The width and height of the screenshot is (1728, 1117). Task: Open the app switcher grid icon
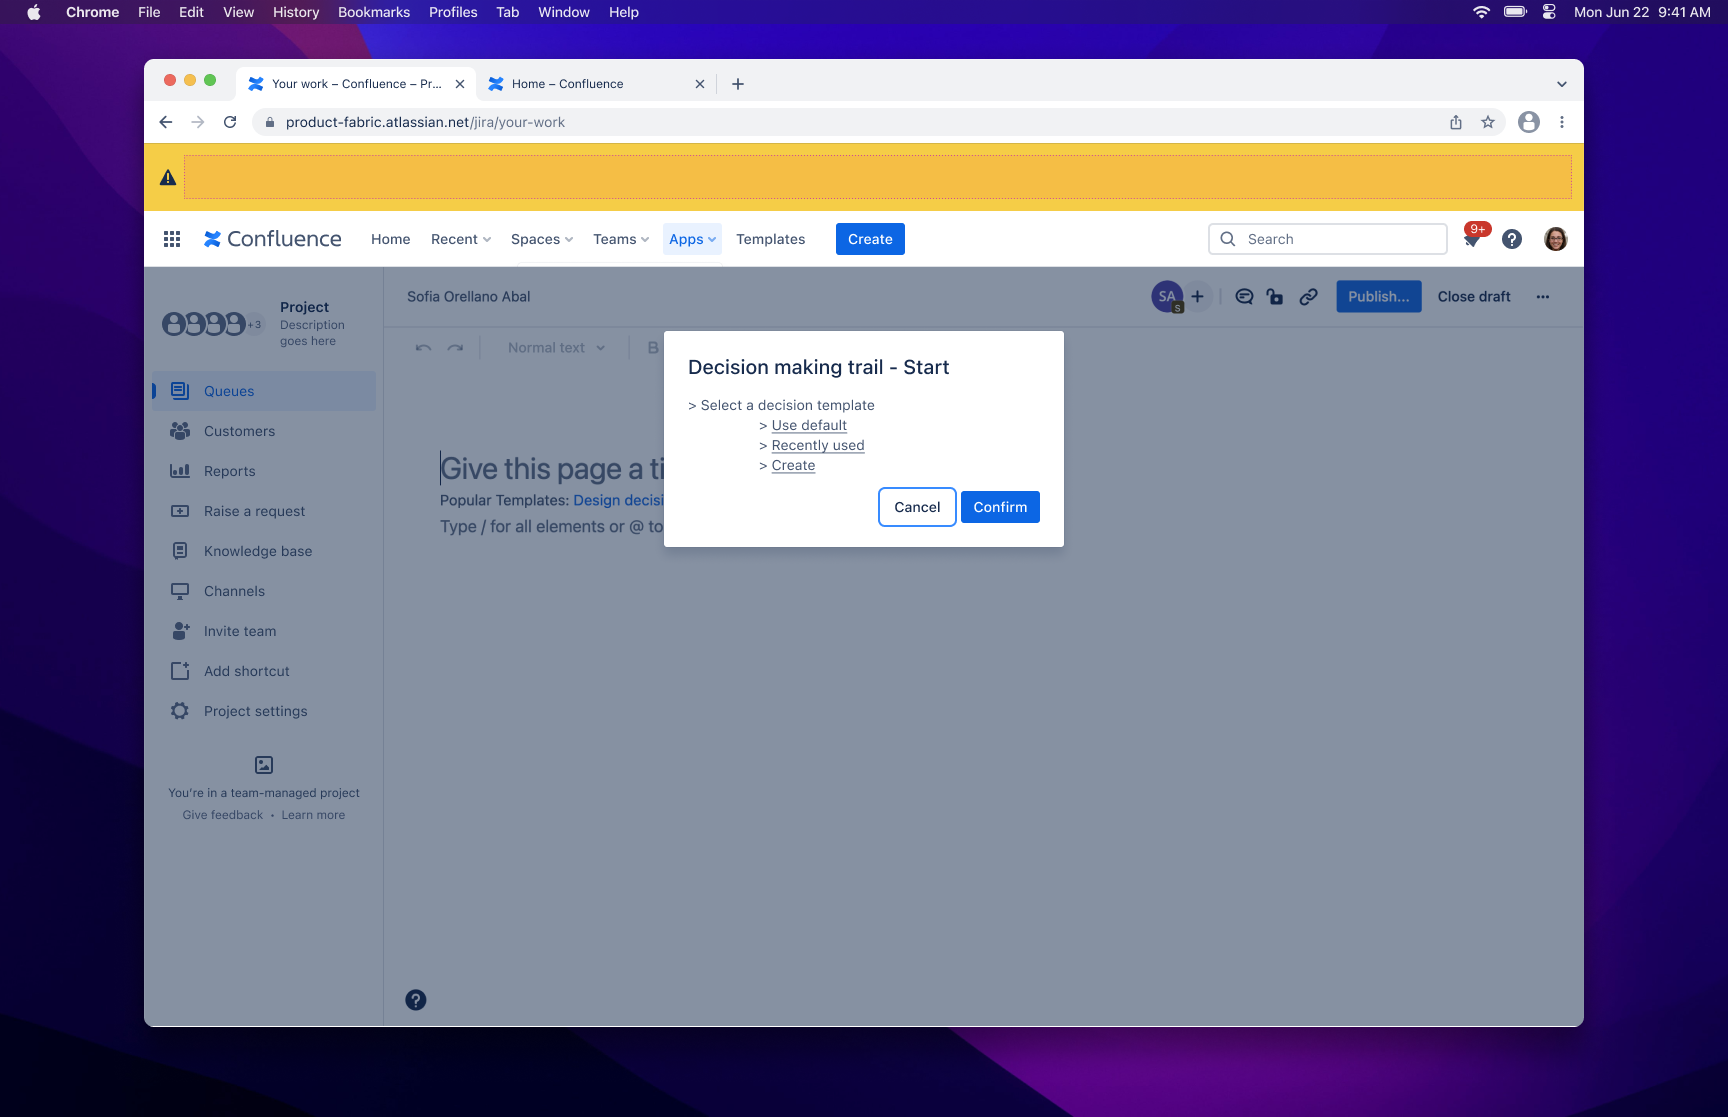pos(172,239)
